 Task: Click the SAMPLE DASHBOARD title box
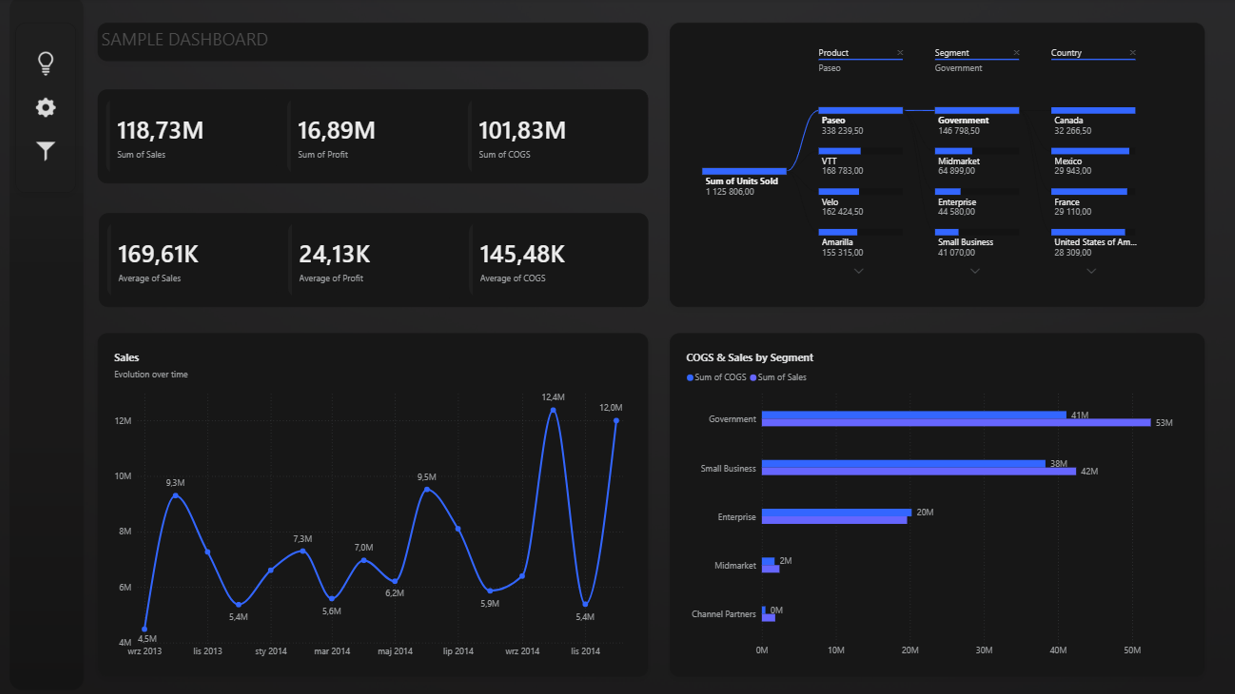372,41
